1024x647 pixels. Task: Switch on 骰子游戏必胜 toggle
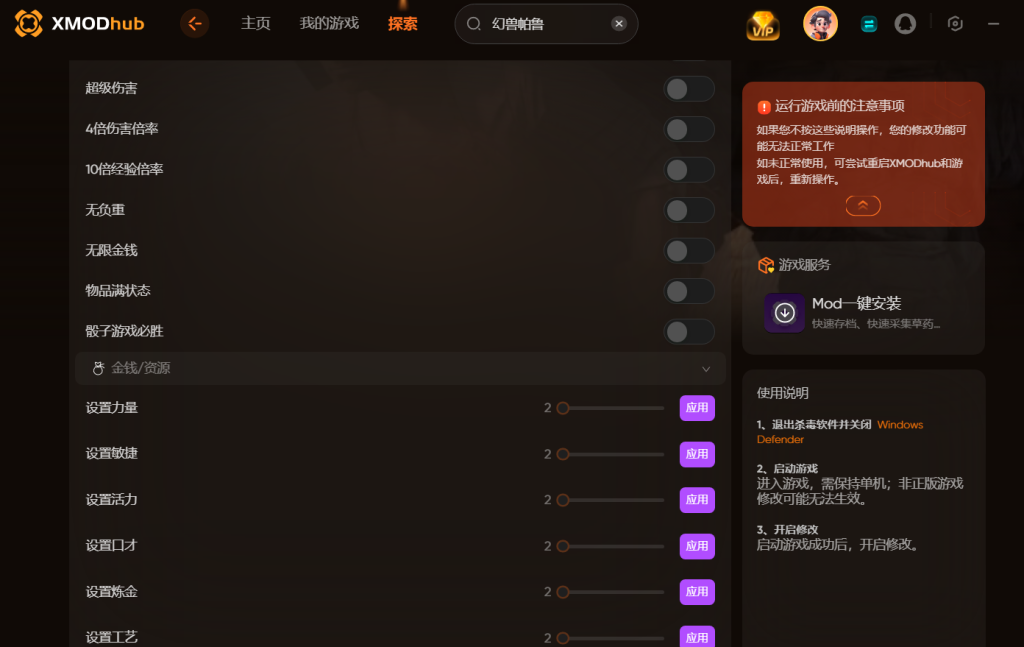pyautogui.click(x=689, y=332)
